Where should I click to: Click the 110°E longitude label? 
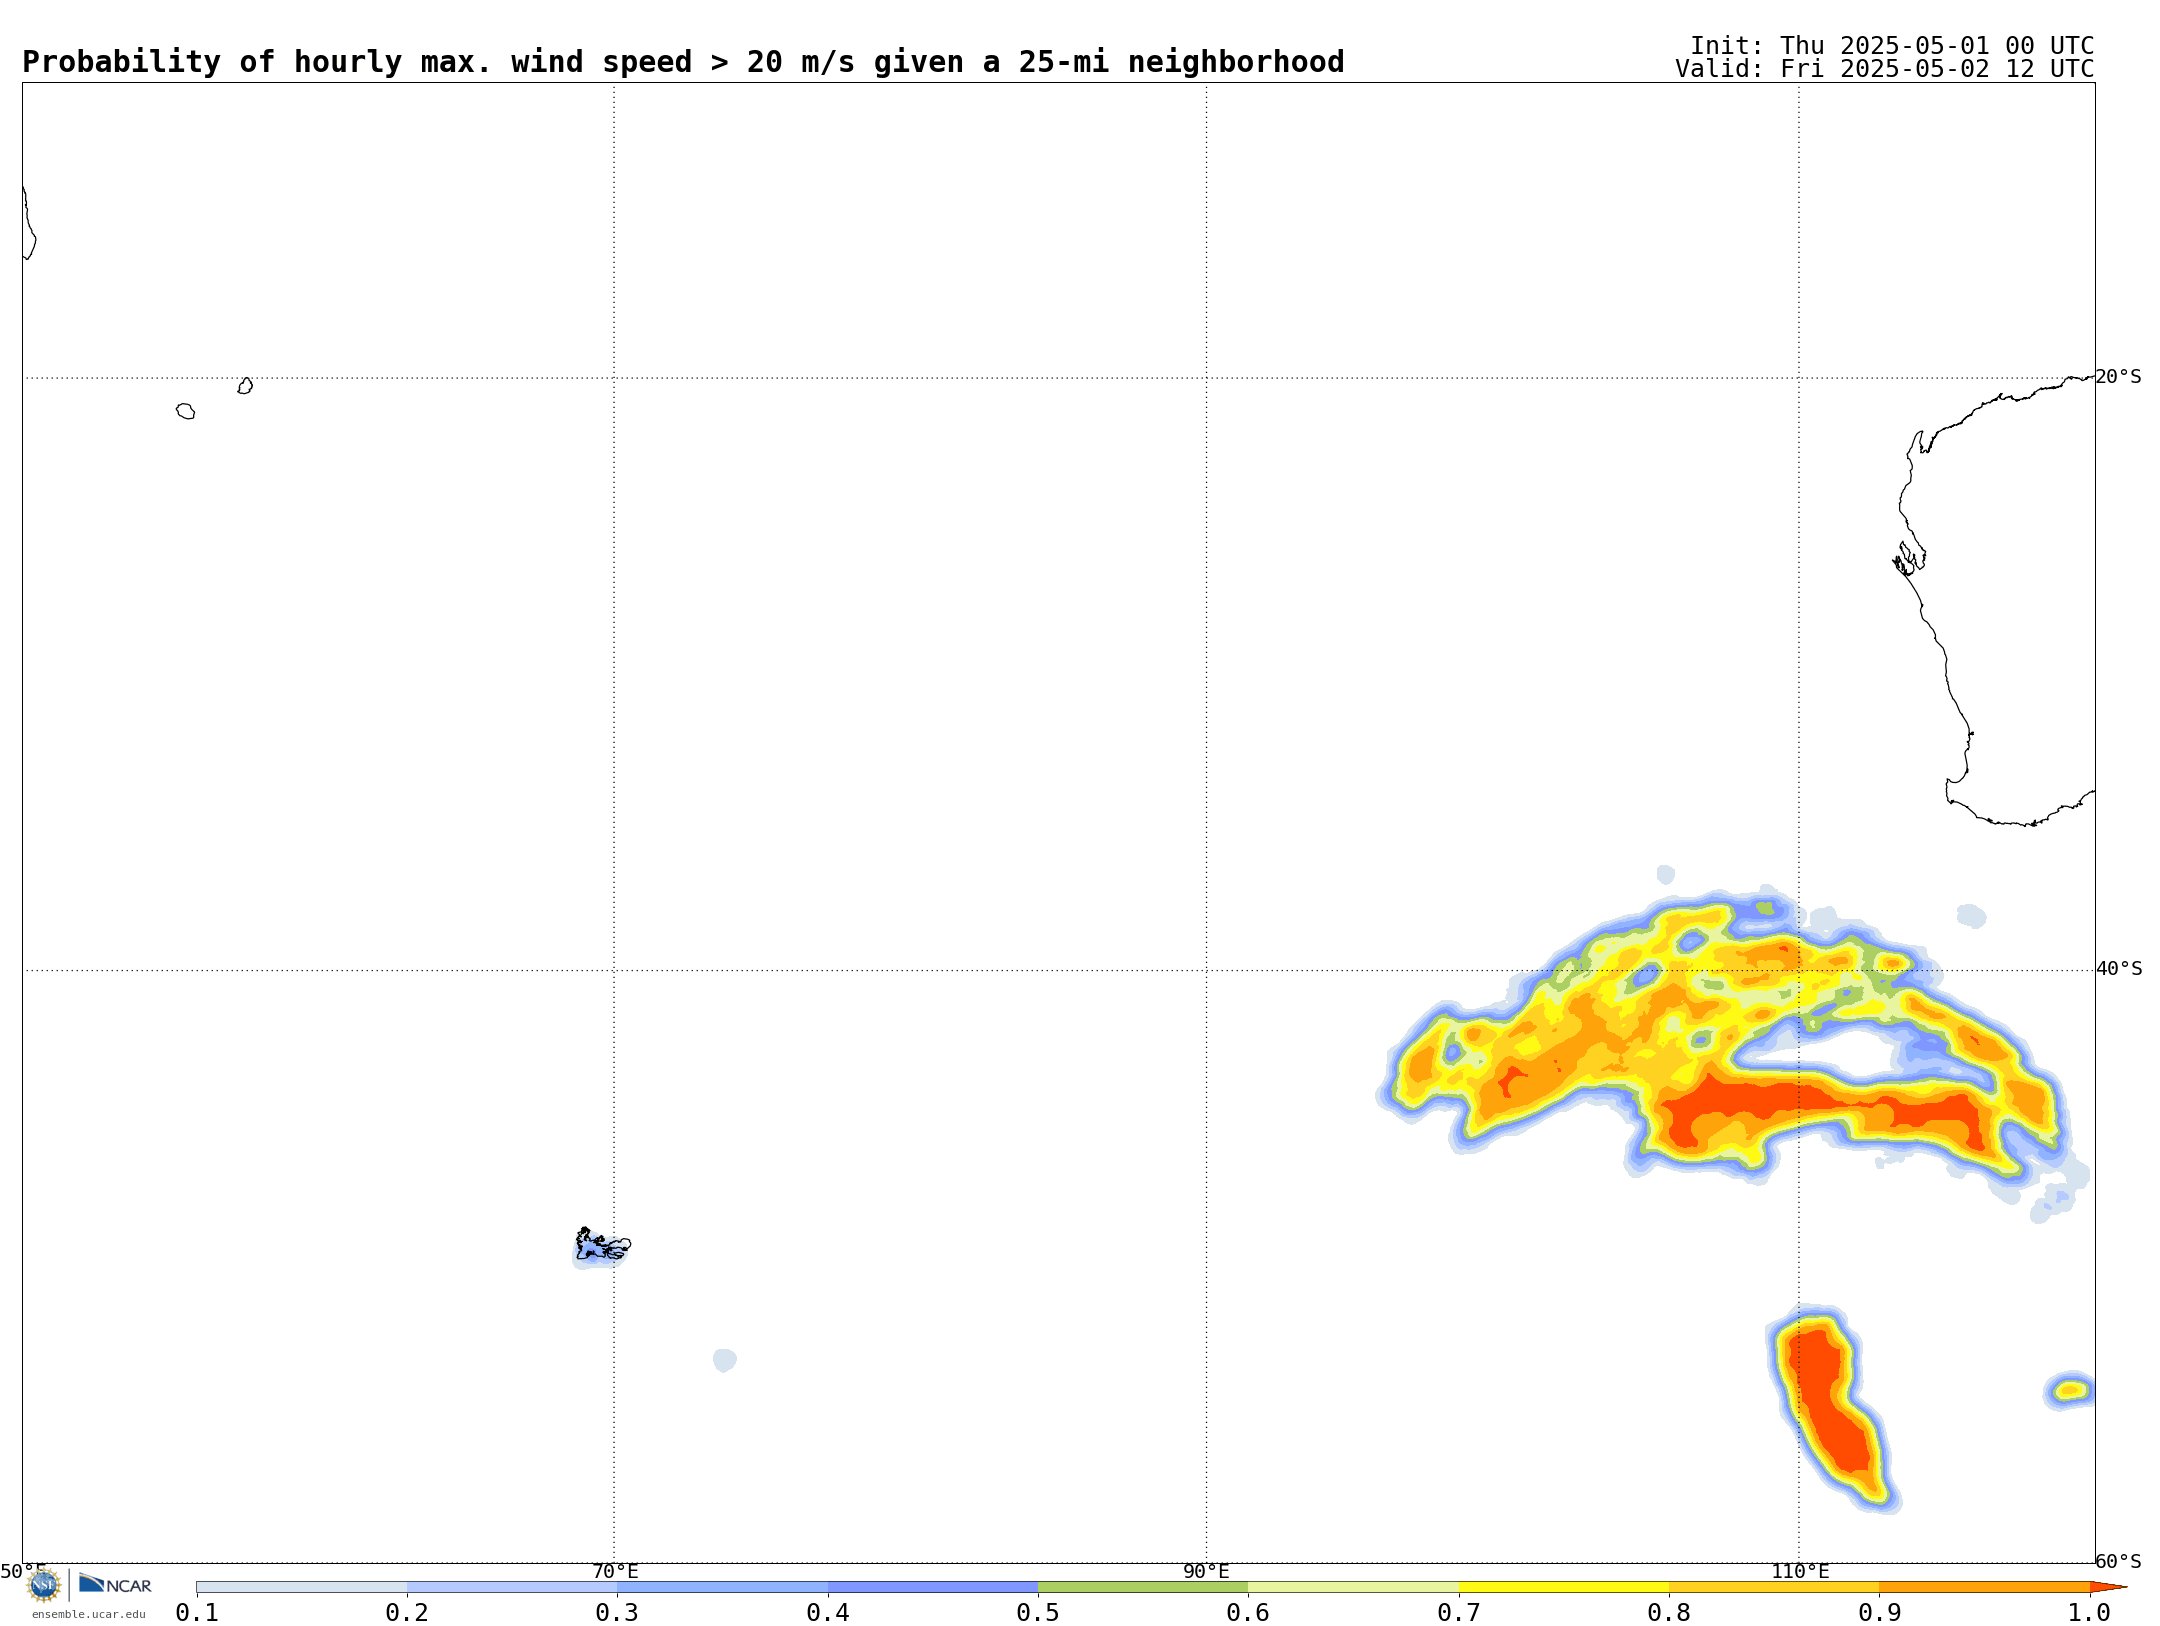coord(1800,1571)
